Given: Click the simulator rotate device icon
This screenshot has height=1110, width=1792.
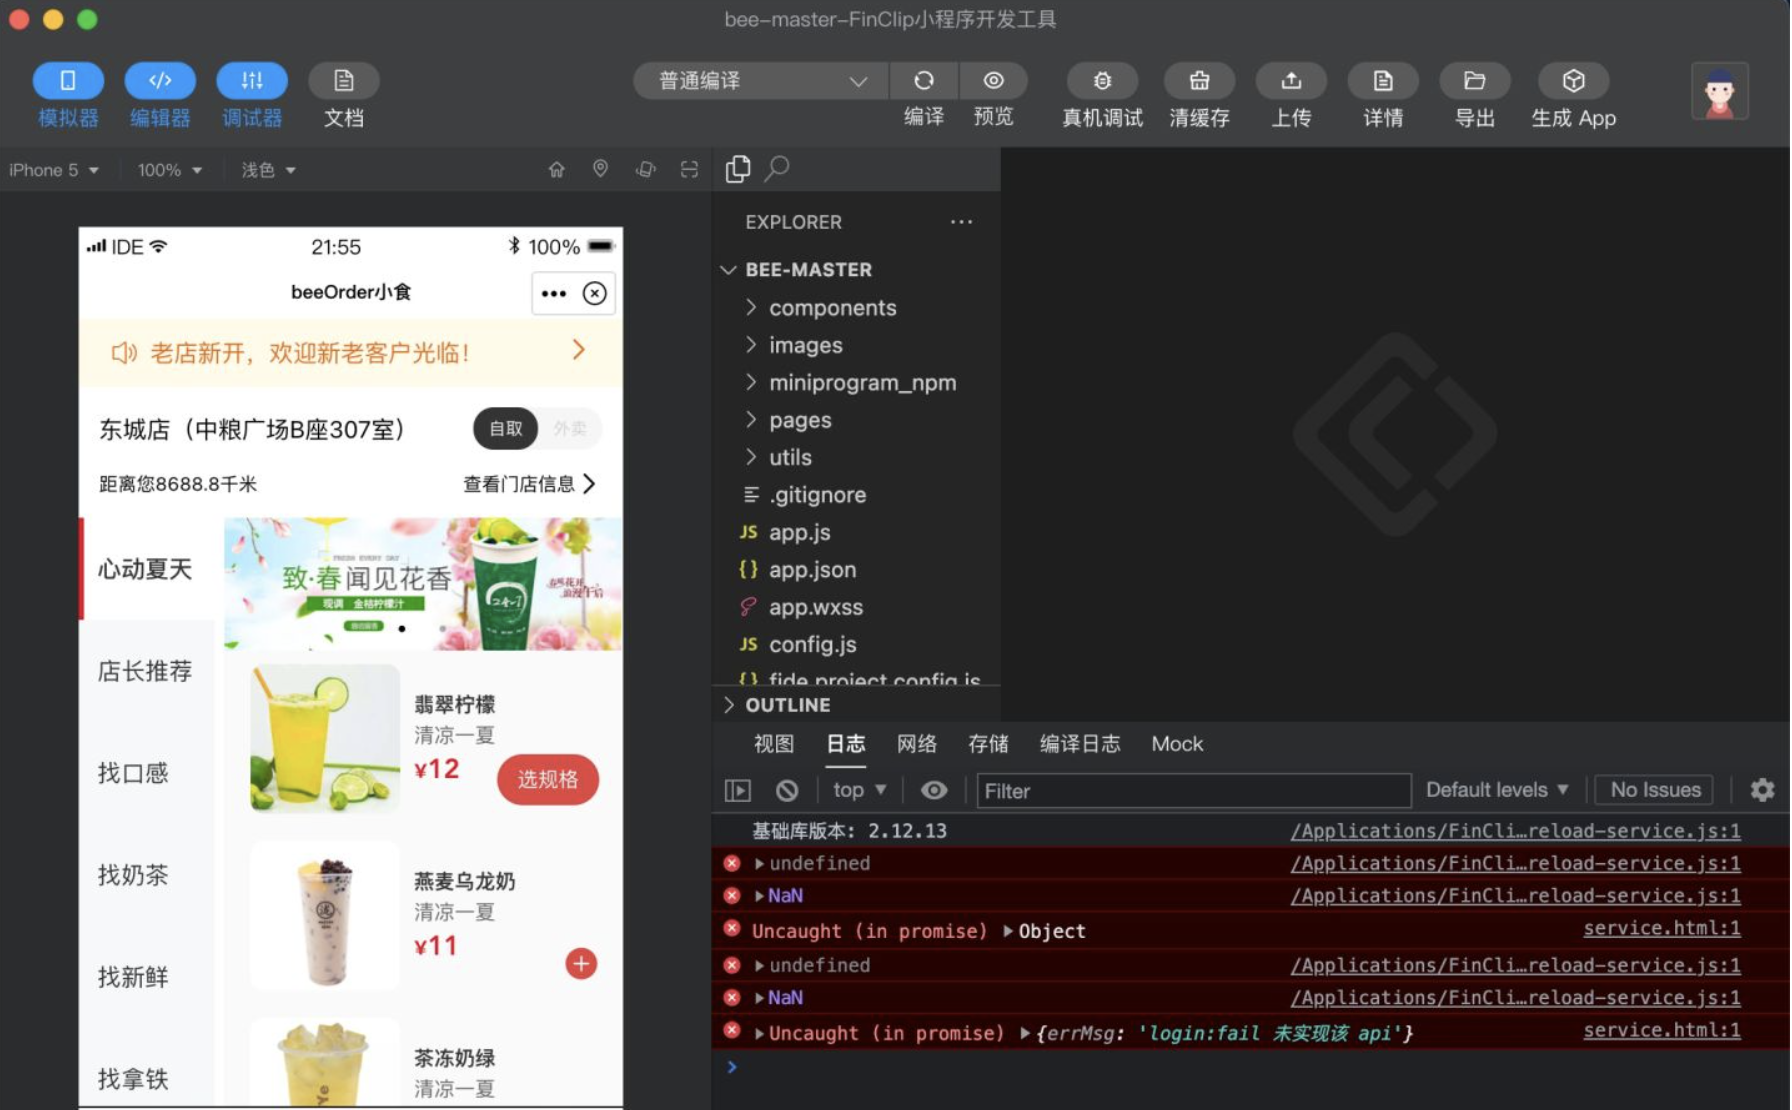Looking at the screenshot, I should 646,170.
